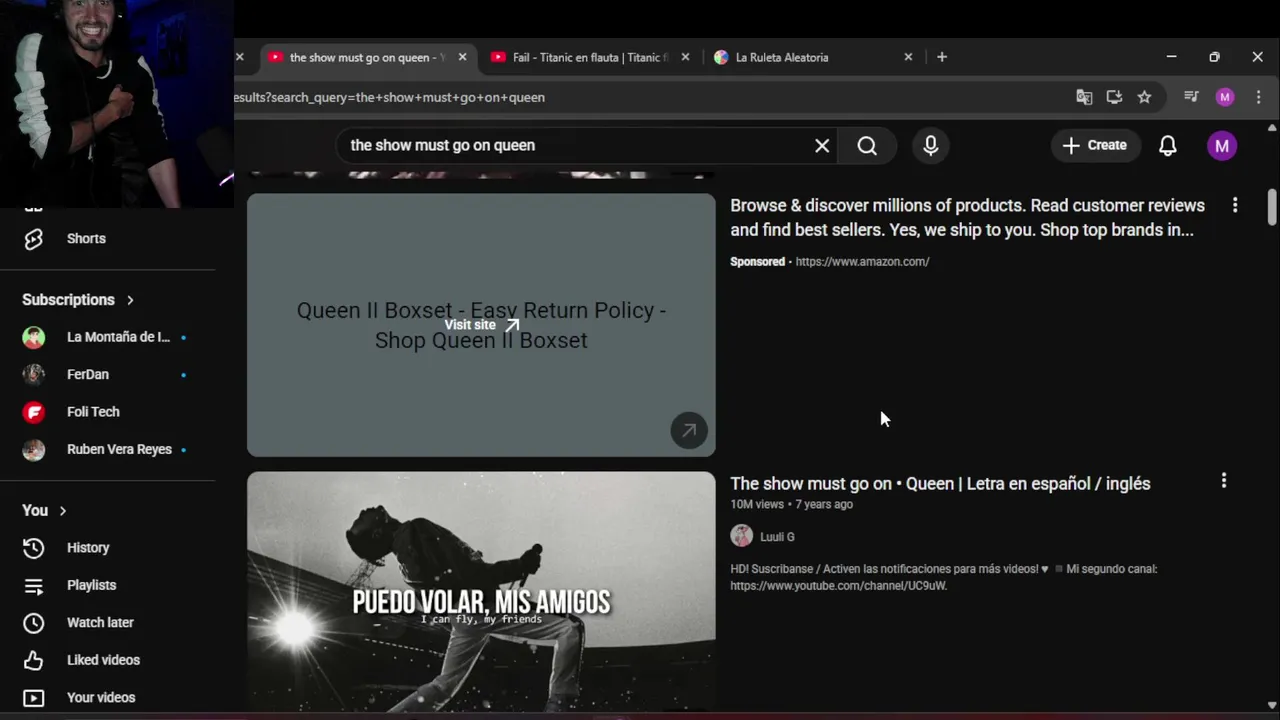This screenshot has width=1280, height=720.
Task: Open the Chrome profile avatar in toolbar
Action: pyautogui.click(x=1225, y=97)
